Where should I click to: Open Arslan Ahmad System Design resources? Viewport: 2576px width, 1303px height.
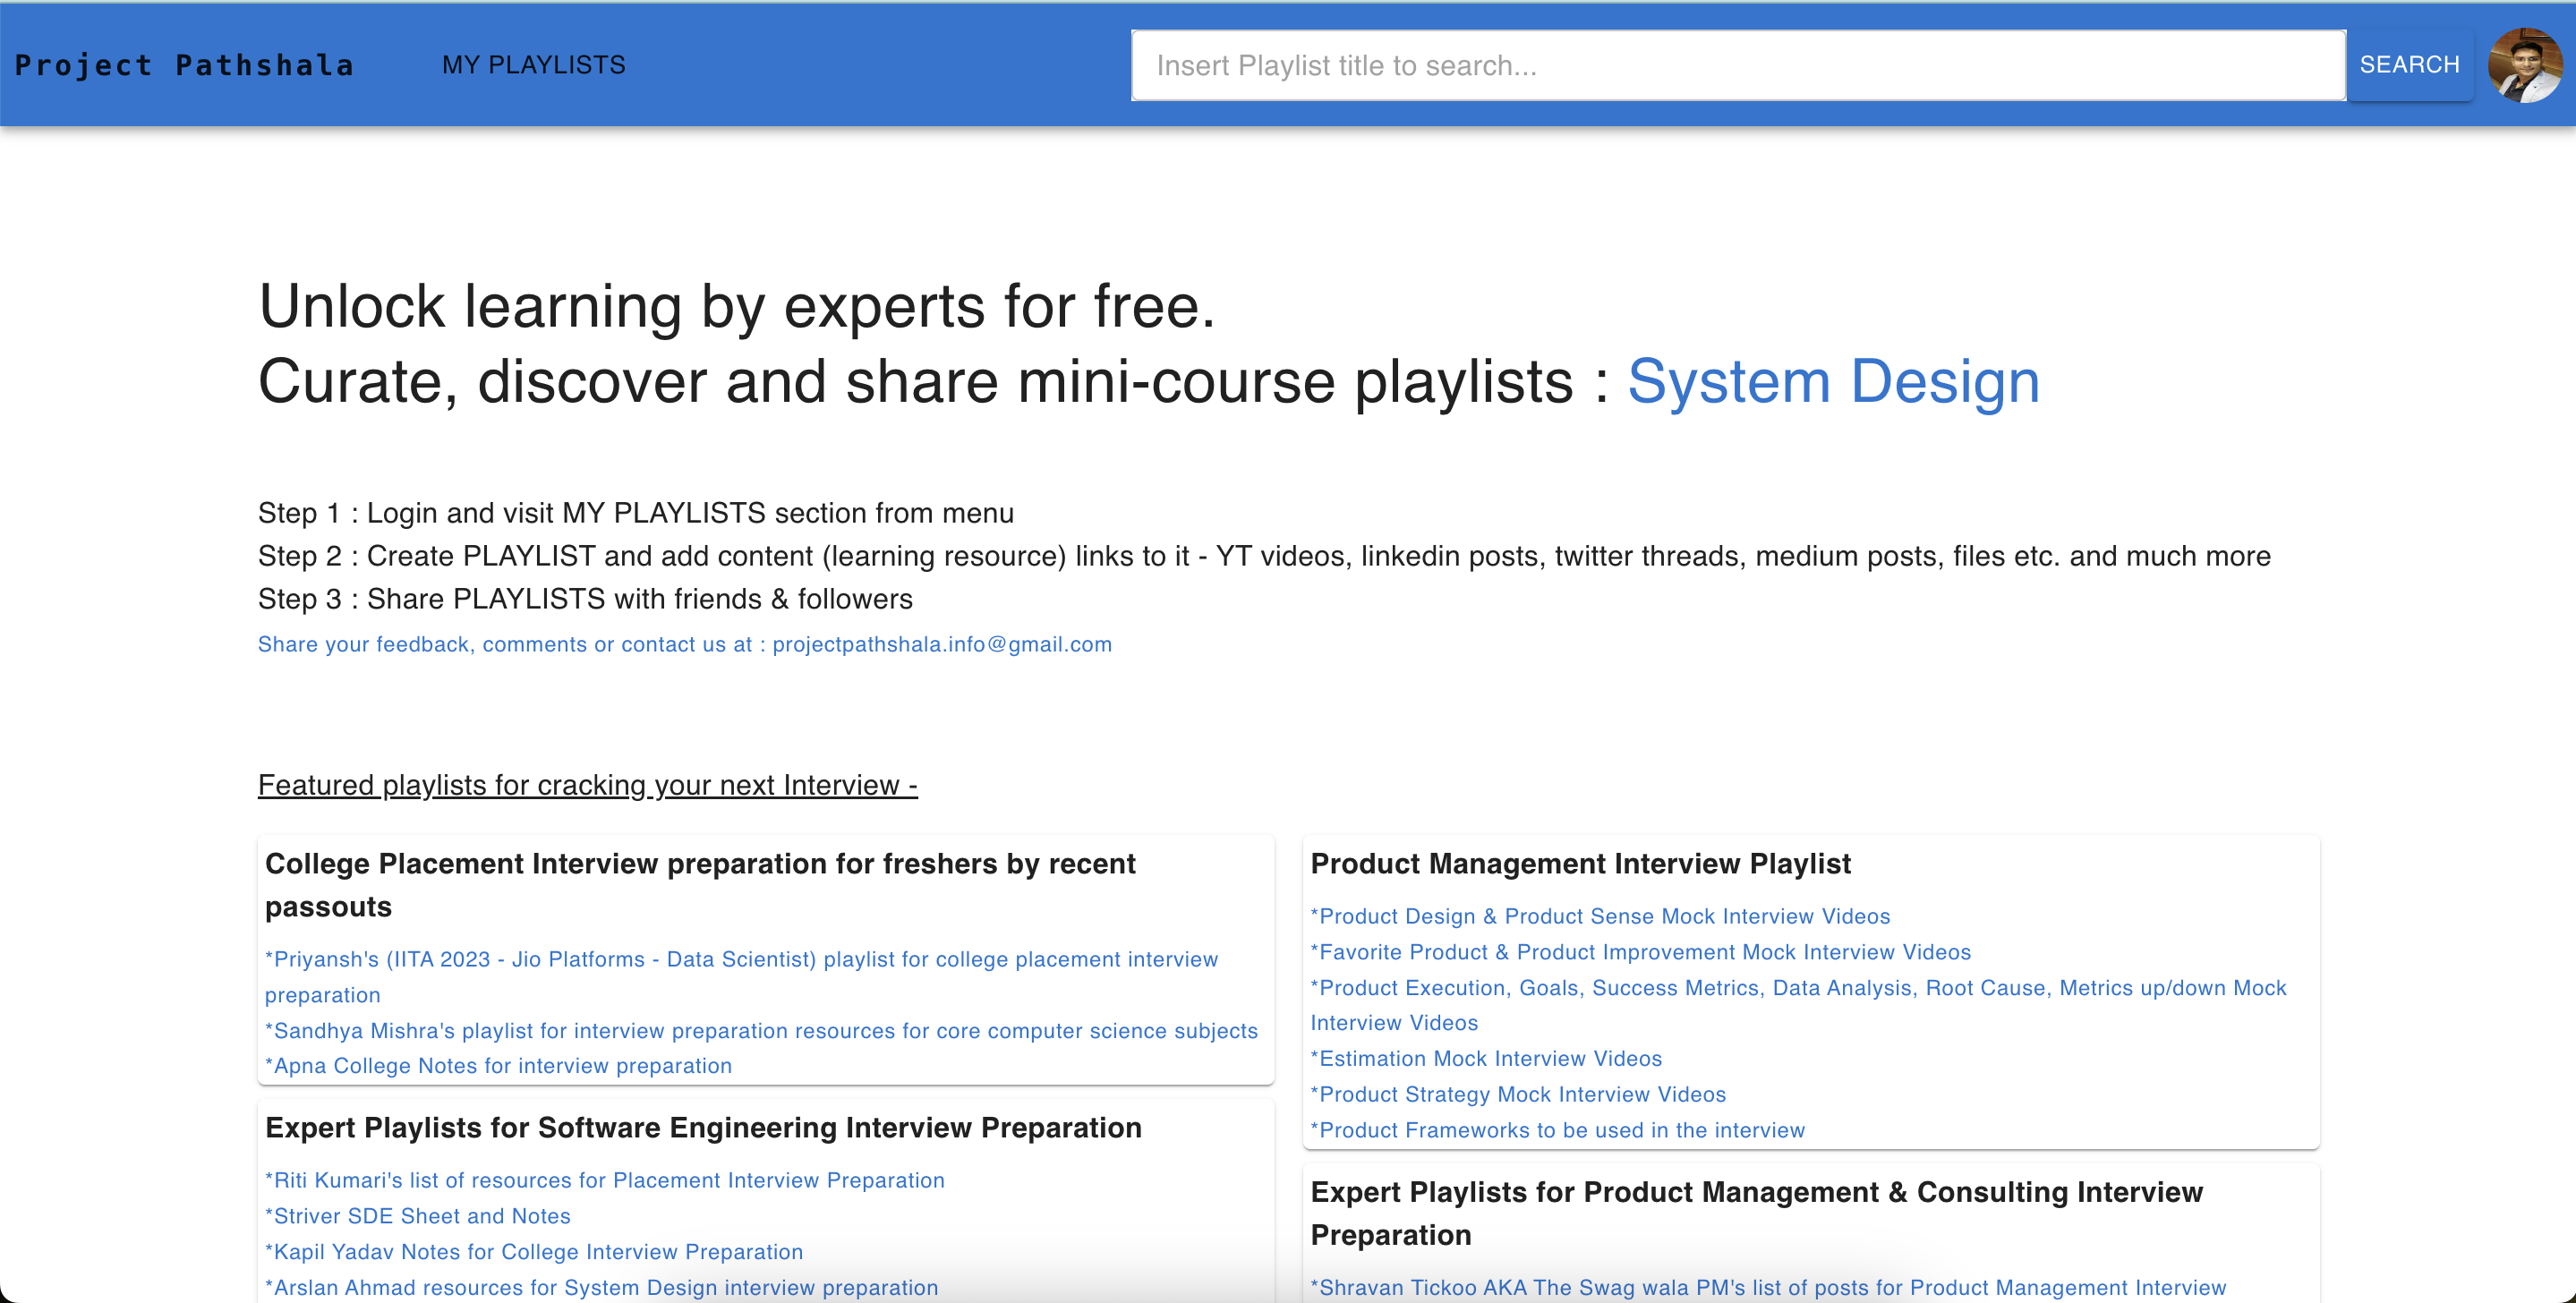[x=601, y=1287]
